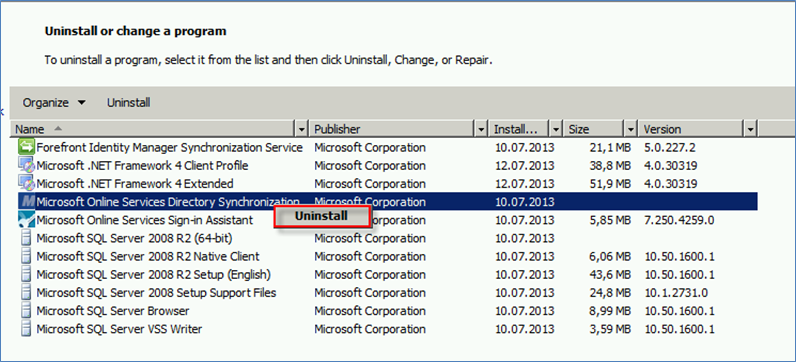The image size is (796, 362).
Task: Sort by the Install date column header
Action: 519,129
